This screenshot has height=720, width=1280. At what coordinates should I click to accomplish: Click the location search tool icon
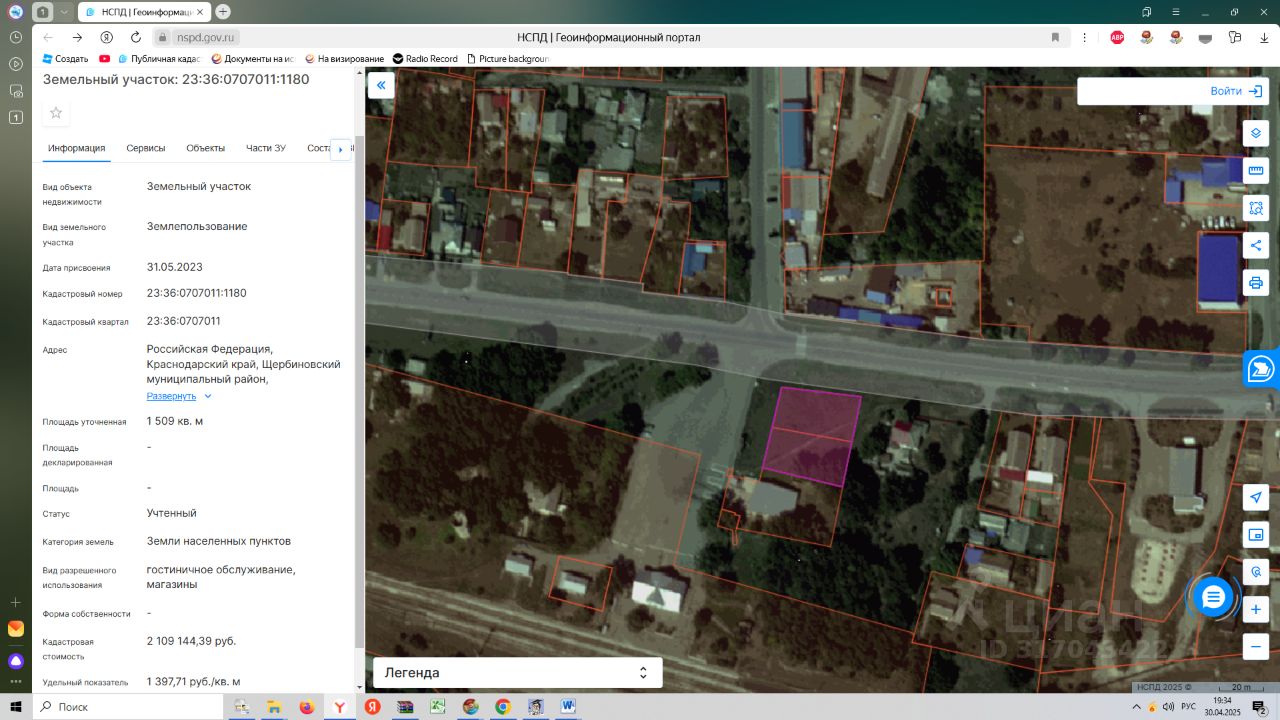(x=1256, y=572)
